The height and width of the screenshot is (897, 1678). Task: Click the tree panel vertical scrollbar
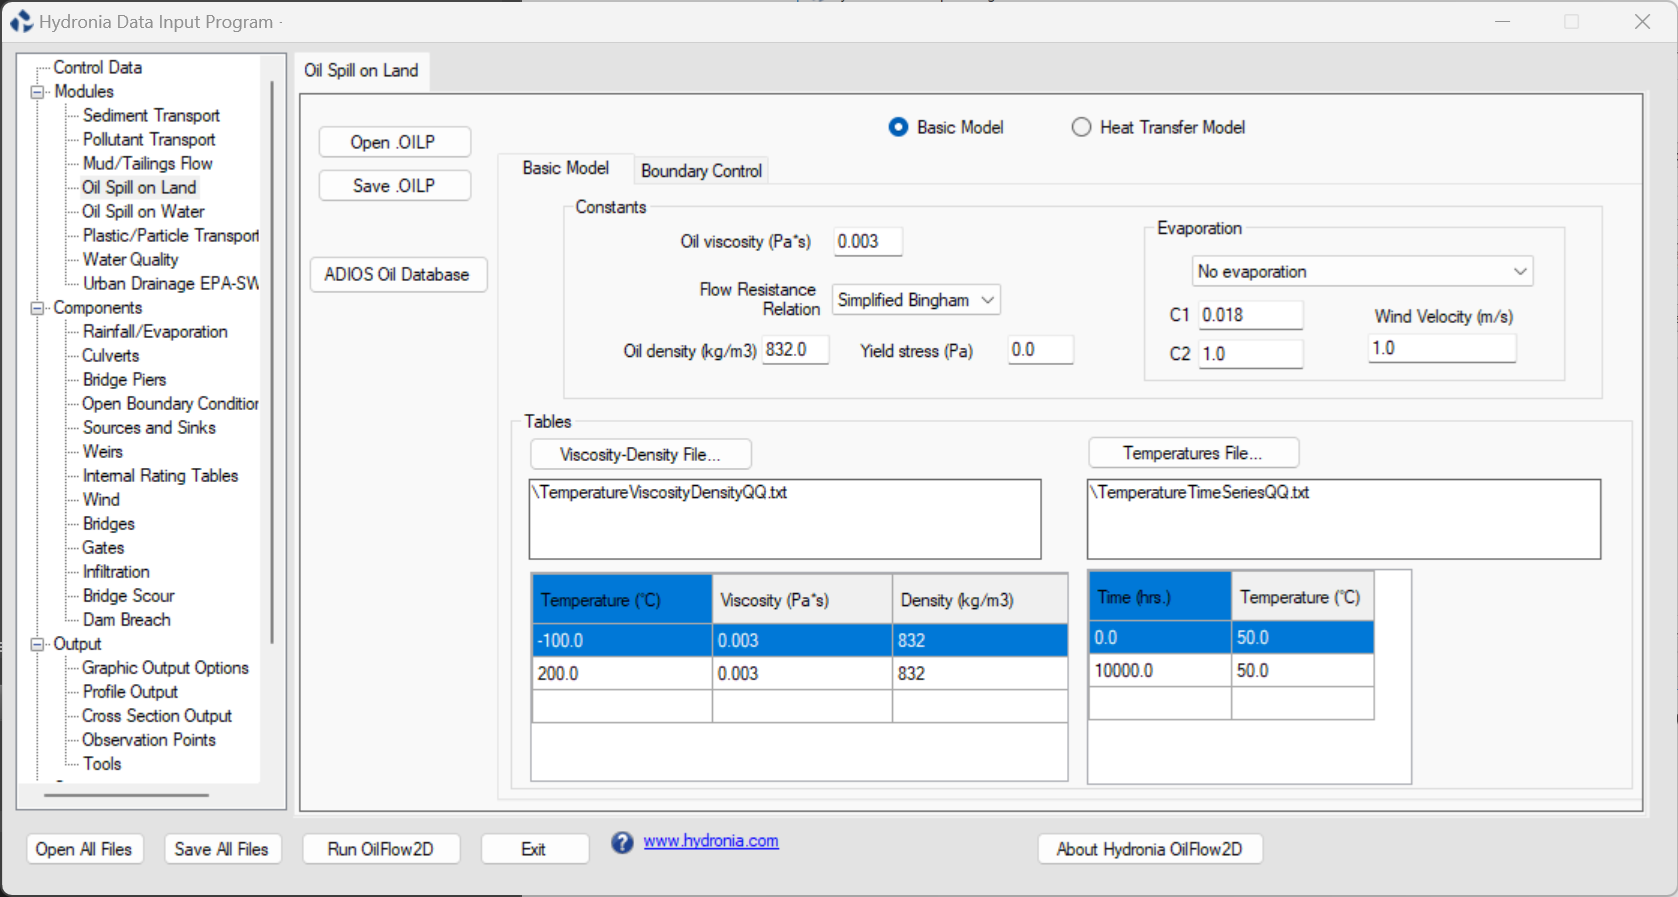271,360
